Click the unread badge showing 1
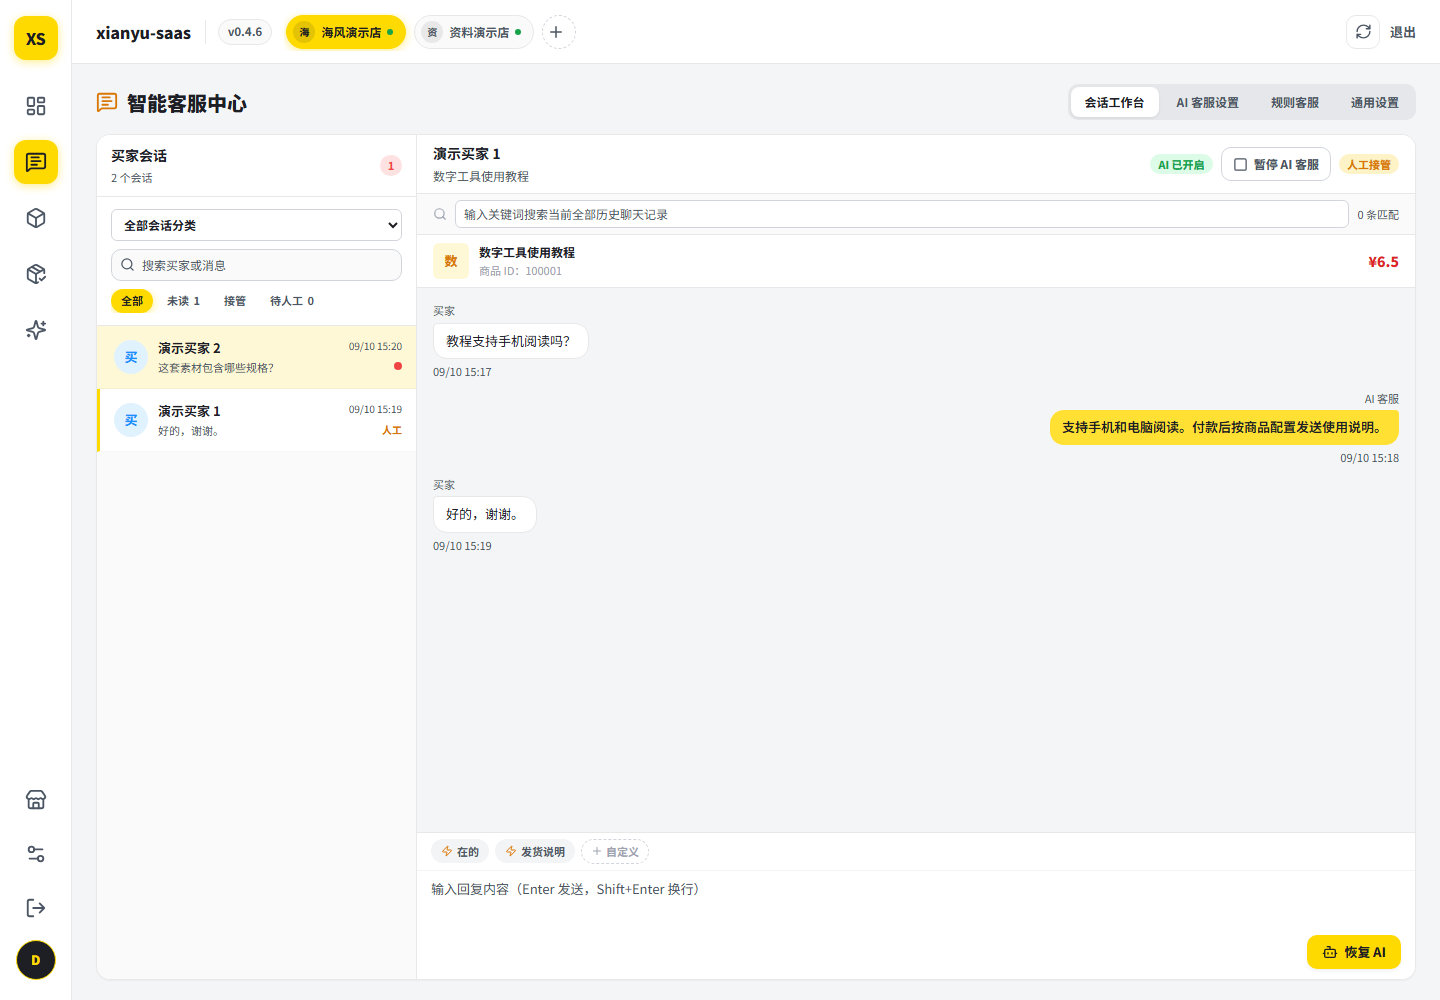Viewport: 1440px width, 1000px height. [x=391, y=166]
